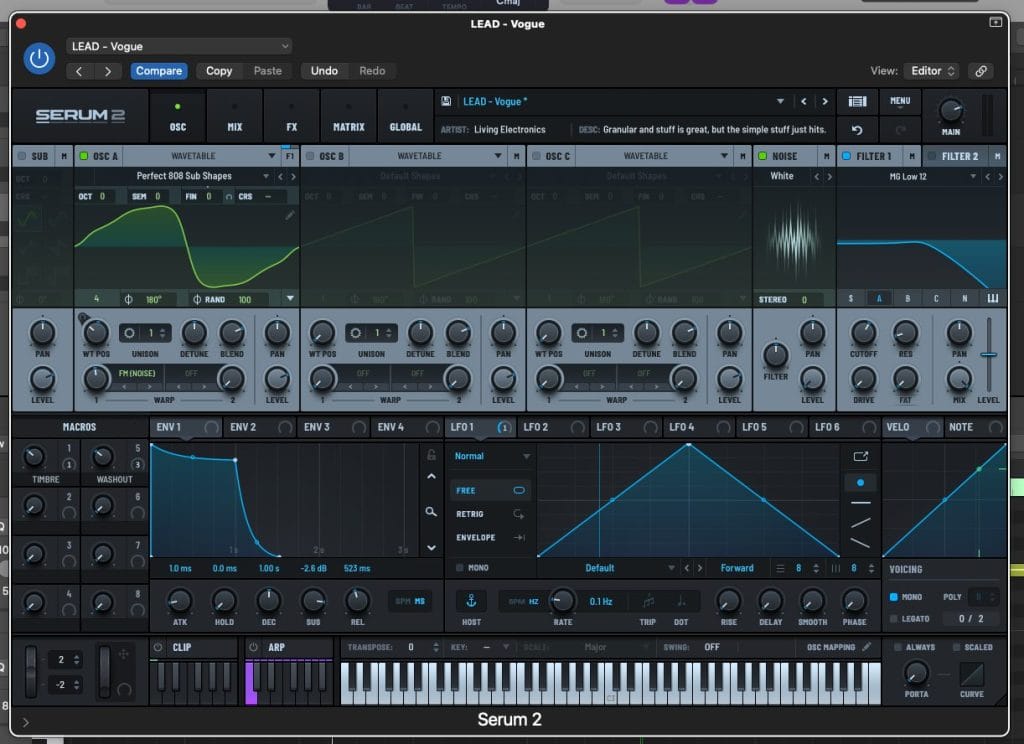
Task: Click the TRANSPOSE value field
Action: tap(410, 647)
